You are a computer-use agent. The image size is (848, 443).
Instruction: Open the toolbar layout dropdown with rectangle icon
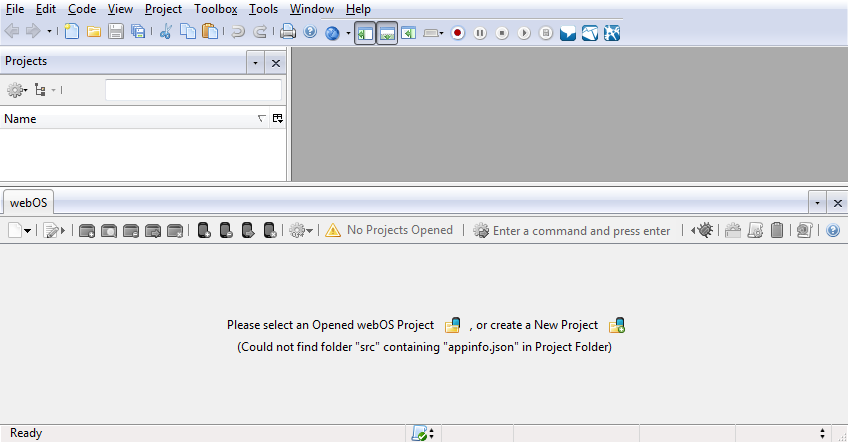tap(433, 33)
